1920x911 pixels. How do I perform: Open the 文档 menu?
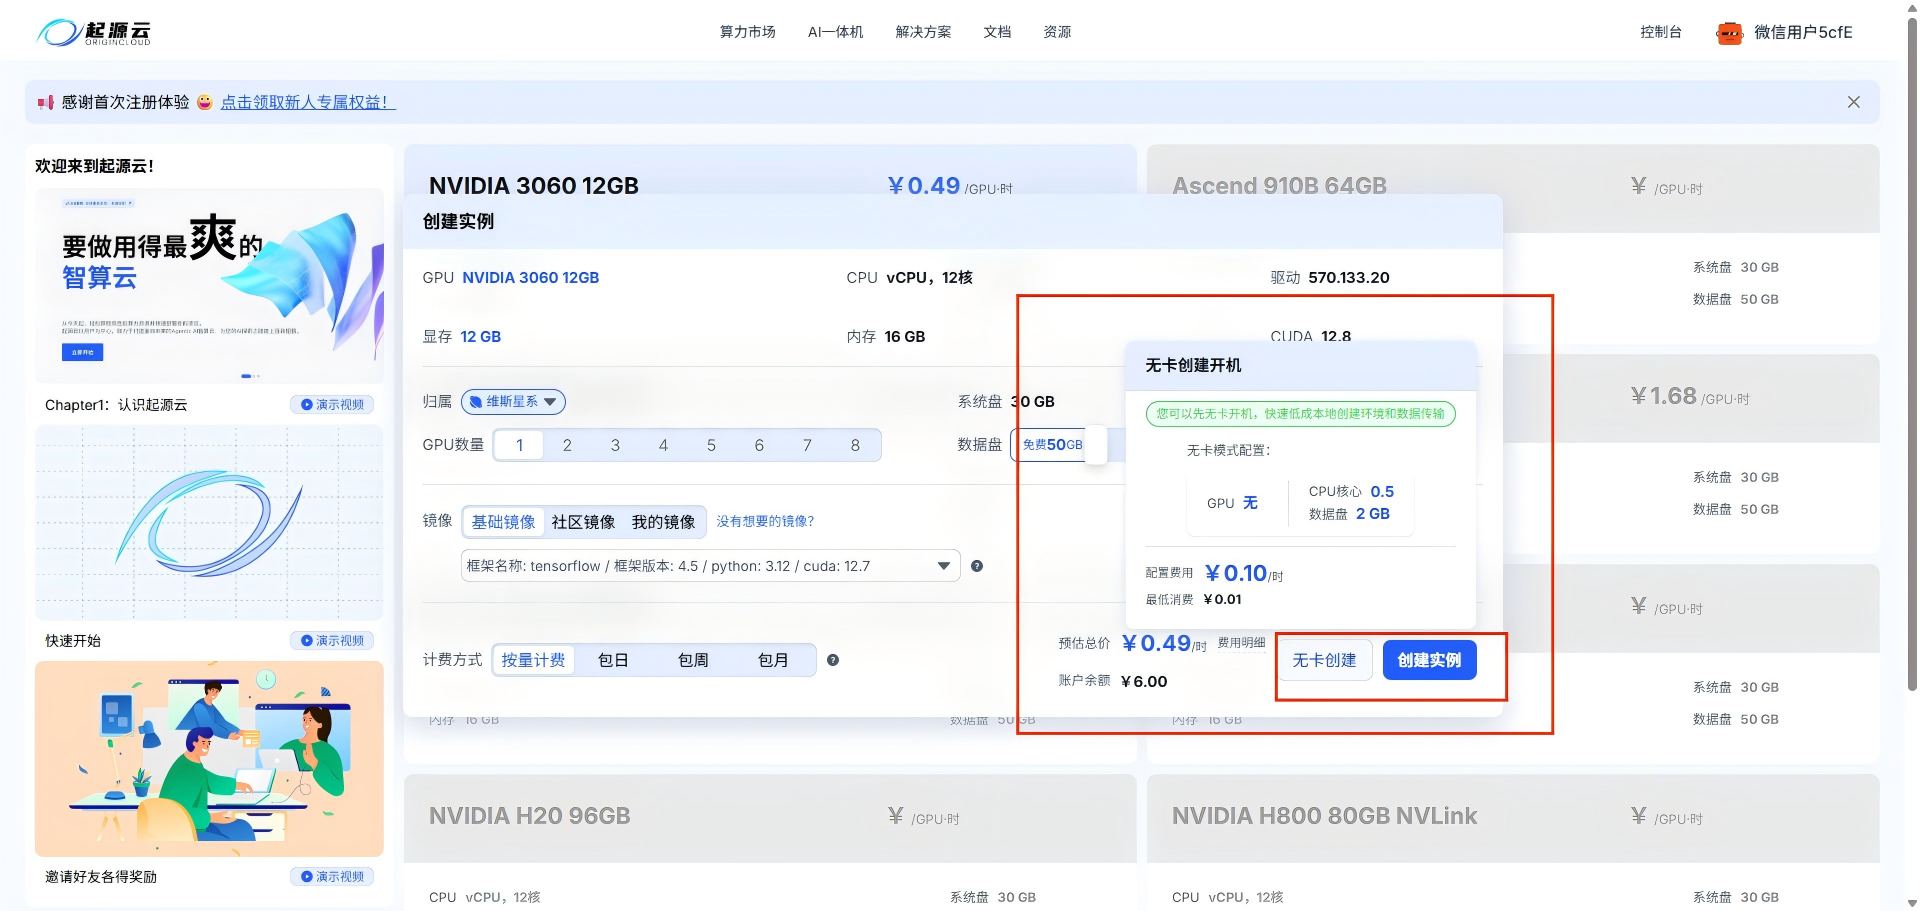pyautogui.click(x=997, y=32)
